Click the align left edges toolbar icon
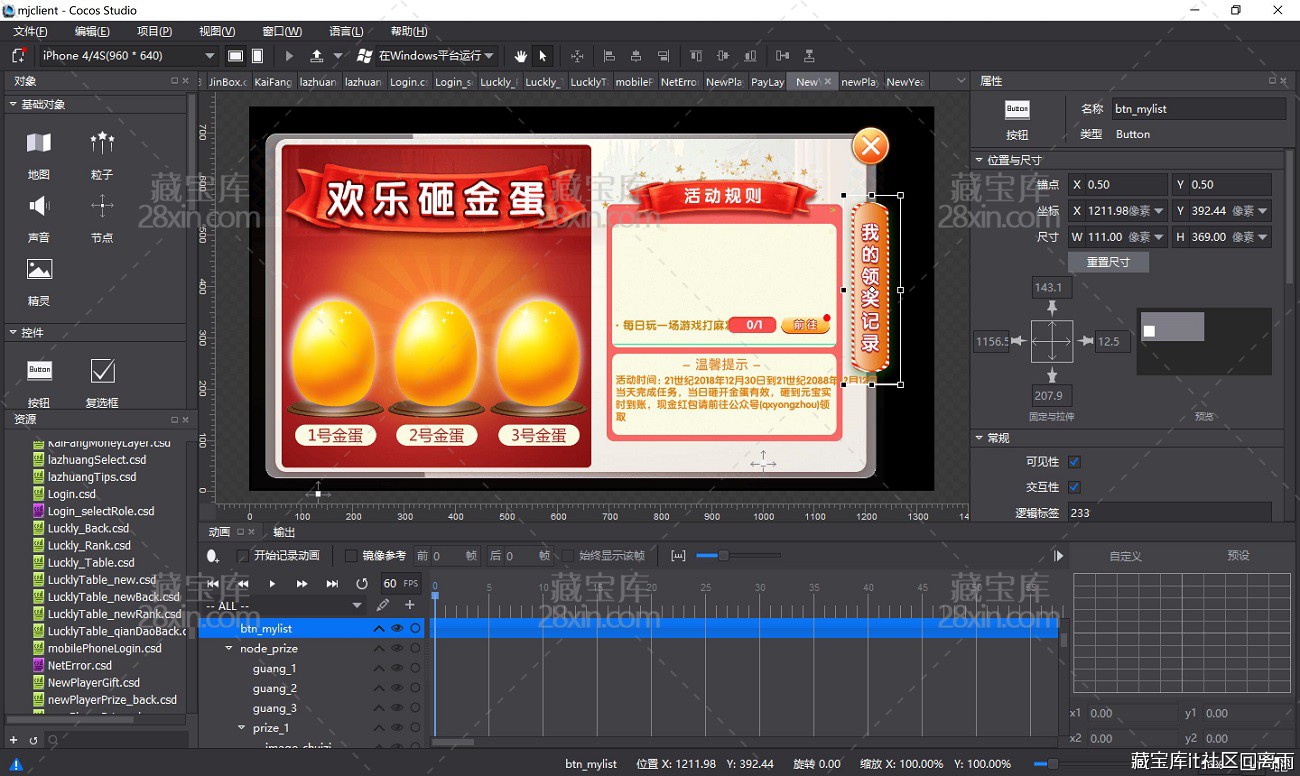The image size is (1300, 776). pyautogui.click(x=608, y=56)
